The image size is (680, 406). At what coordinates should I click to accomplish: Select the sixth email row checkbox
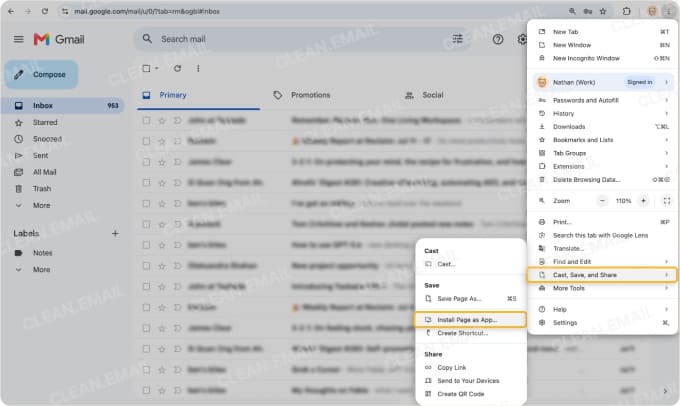pyautogui.click(x=147, y=224)
